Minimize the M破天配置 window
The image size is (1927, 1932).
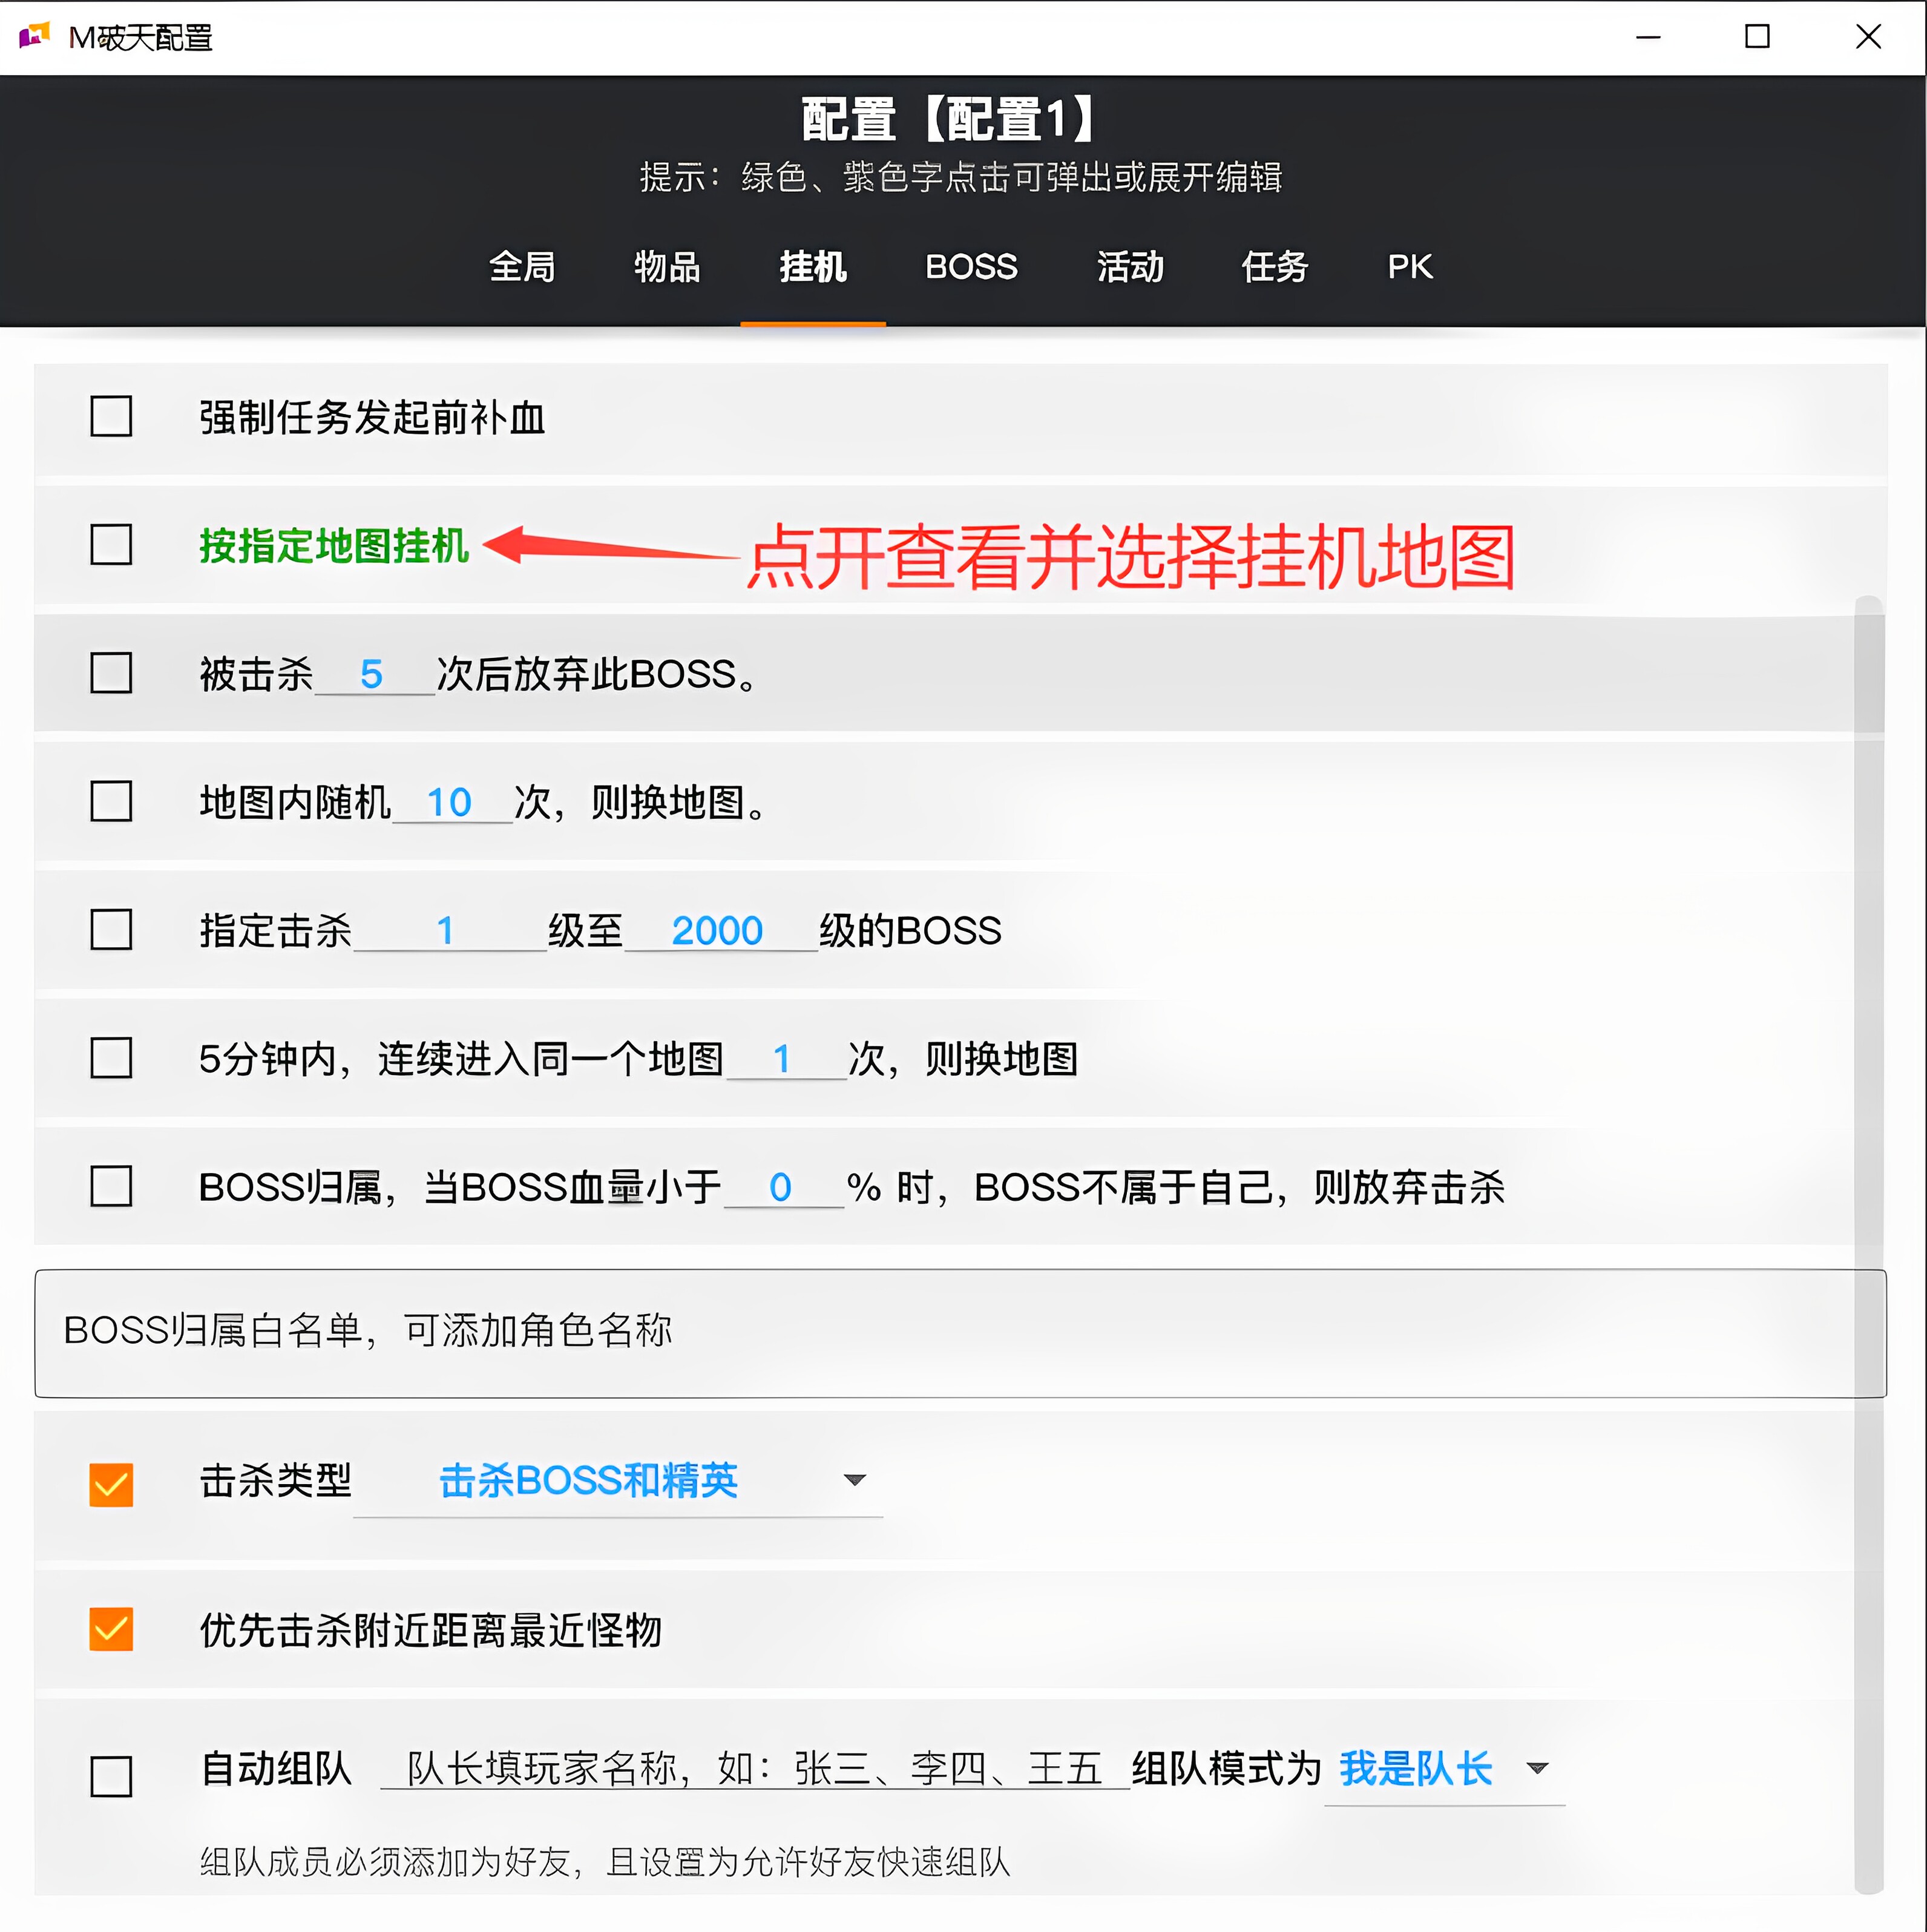[1648, 37]
